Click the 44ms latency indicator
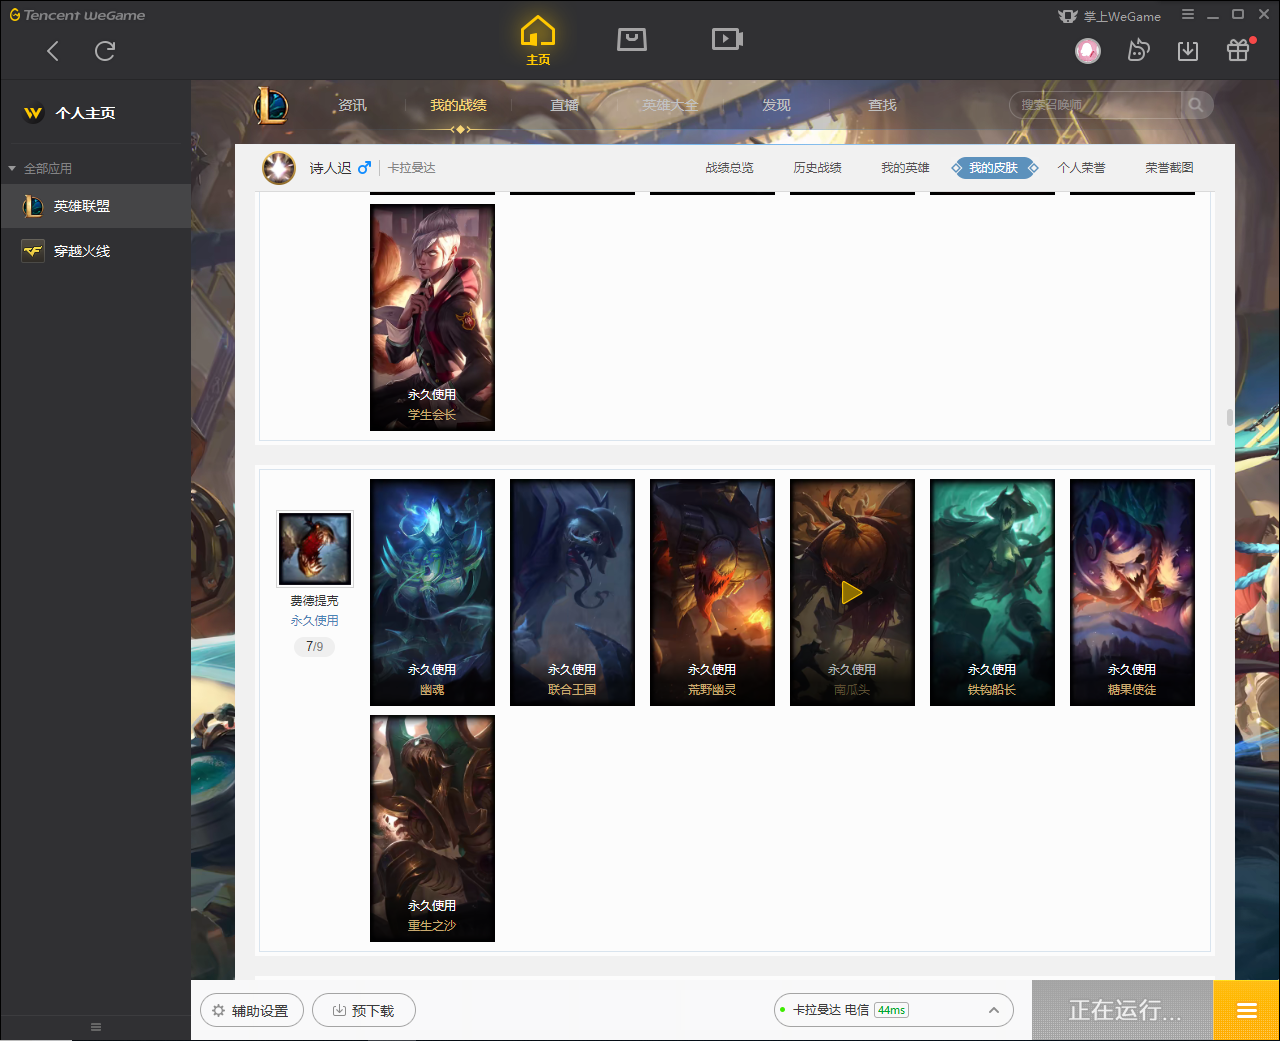Image resolution: width=1280 pixels, height=1041 pixels. click(x=891, y=1010)
